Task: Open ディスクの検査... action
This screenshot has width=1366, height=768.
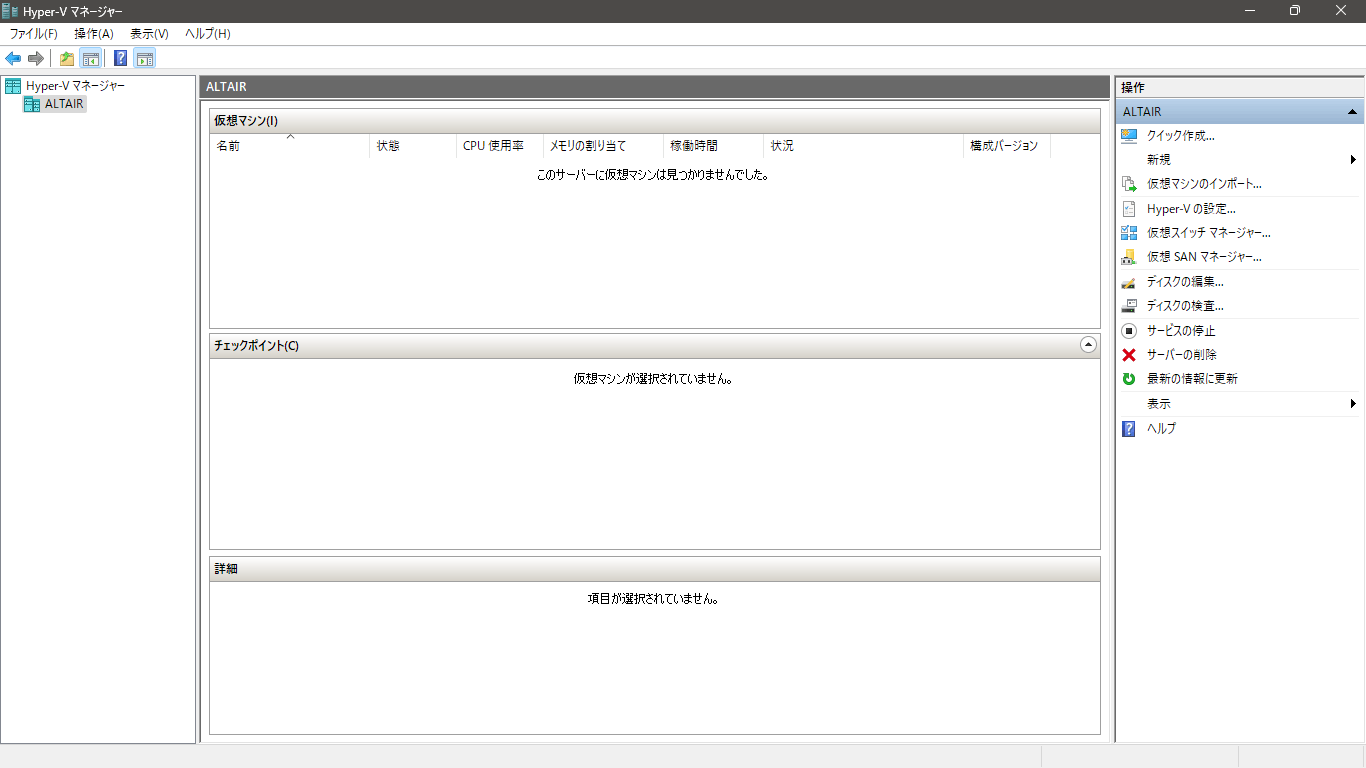Action: point(1185,306)
